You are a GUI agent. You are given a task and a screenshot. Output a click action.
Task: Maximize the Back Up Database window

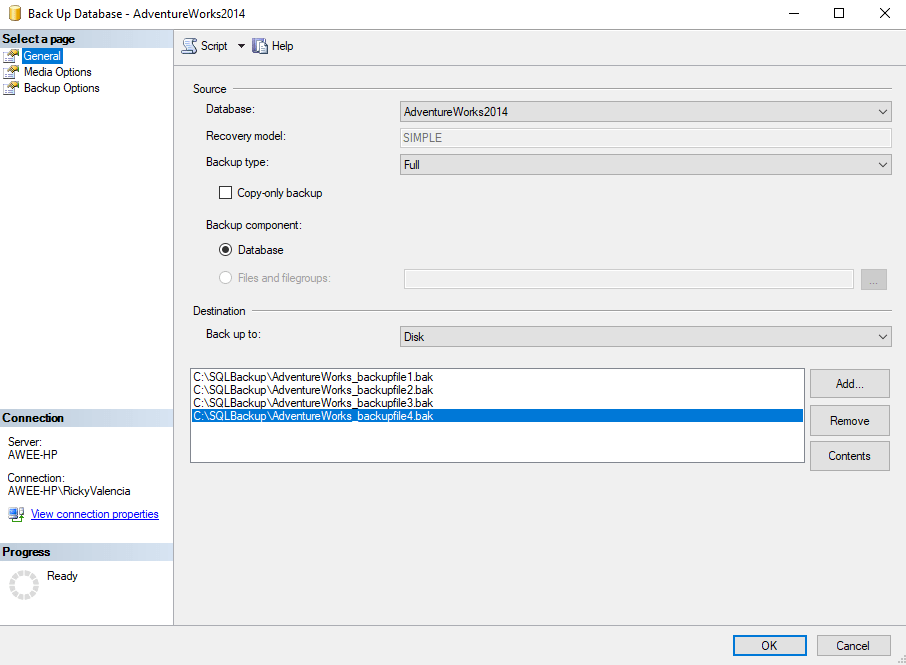pos(839,13)
